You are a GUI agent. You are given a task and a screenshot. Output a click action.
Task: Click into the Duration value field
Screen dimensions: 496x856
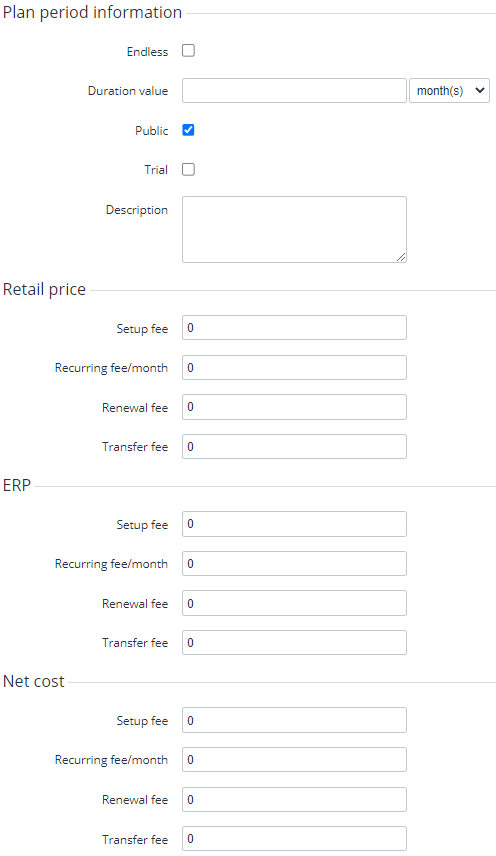pos(294,91)
